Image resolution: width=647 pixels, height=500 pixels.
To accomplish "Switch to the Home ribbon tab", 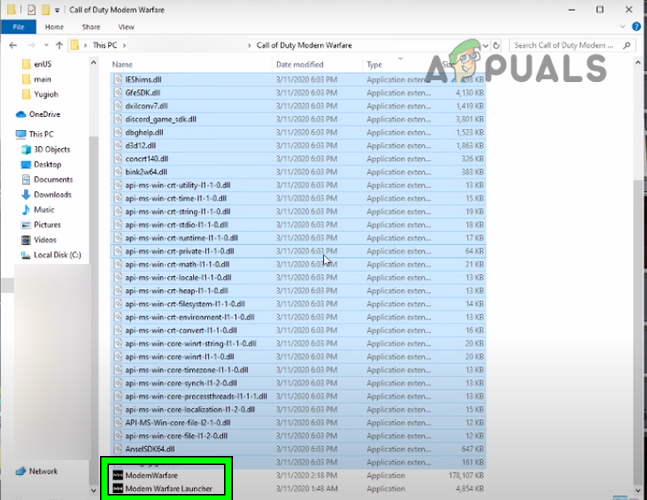I will (x=54, y=27).
